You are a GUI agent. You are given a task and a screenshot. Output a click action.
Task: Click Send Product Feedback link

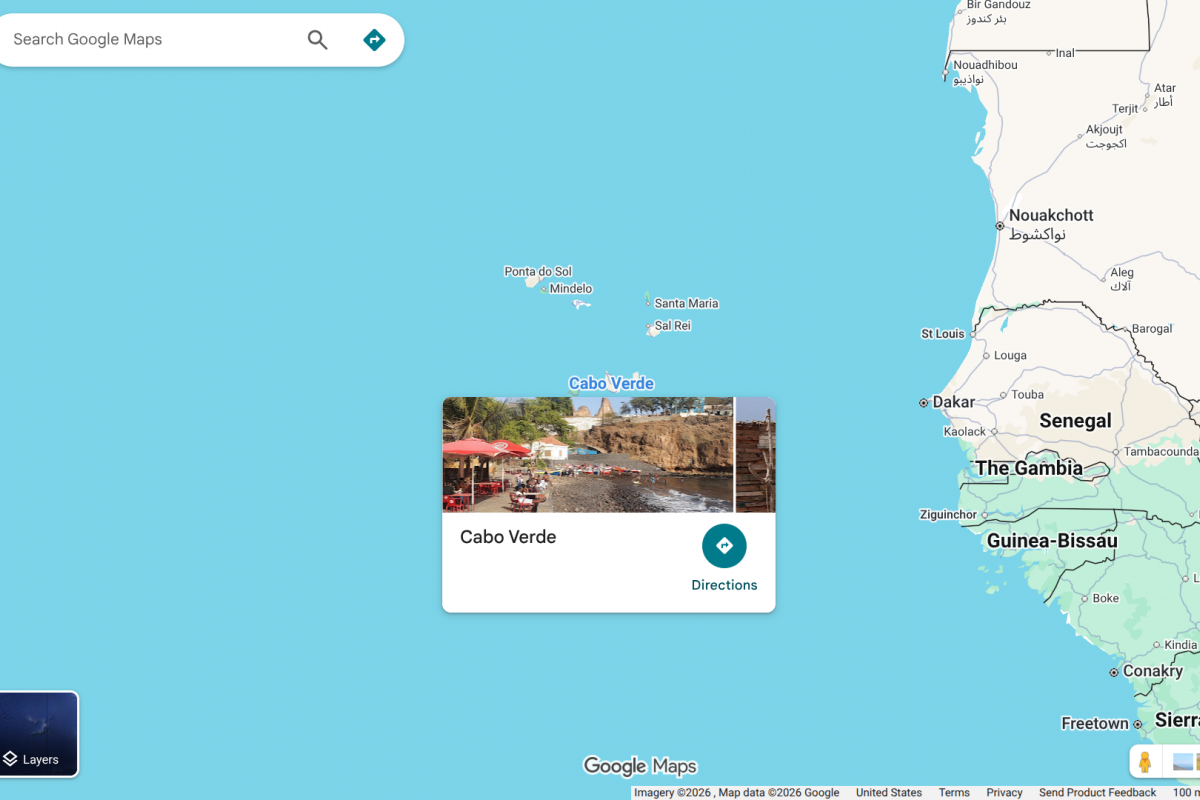1097,792
